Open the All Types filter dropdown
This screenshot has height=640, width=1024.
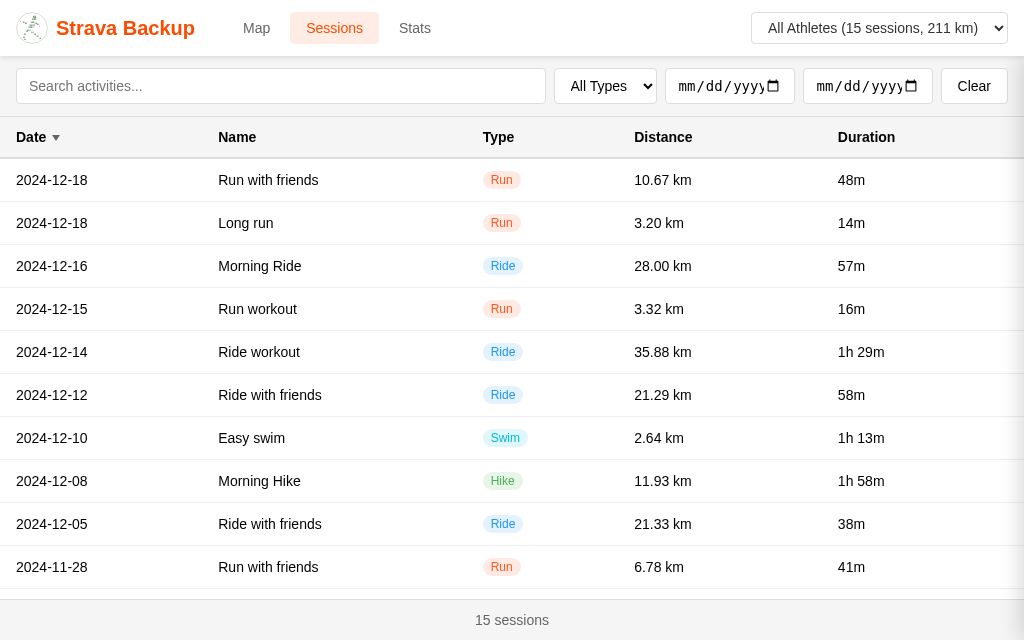(x=605, y=86)
